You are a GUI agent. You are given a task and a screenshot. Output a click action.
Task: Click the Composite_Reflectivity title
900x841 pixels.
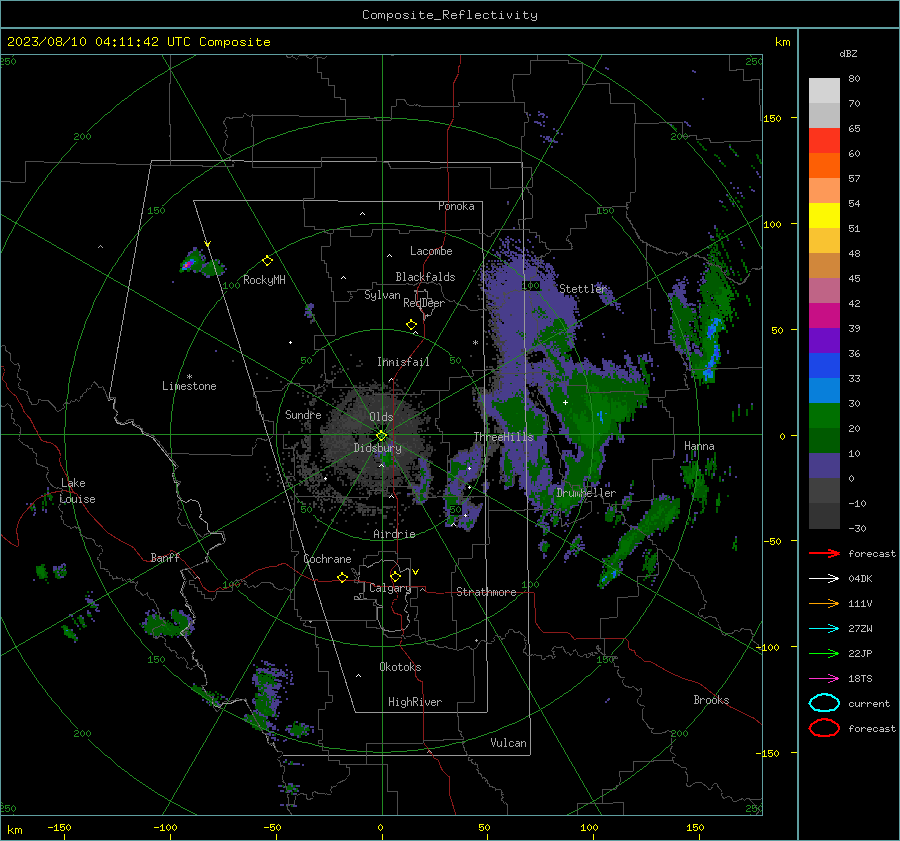[449, 15]
